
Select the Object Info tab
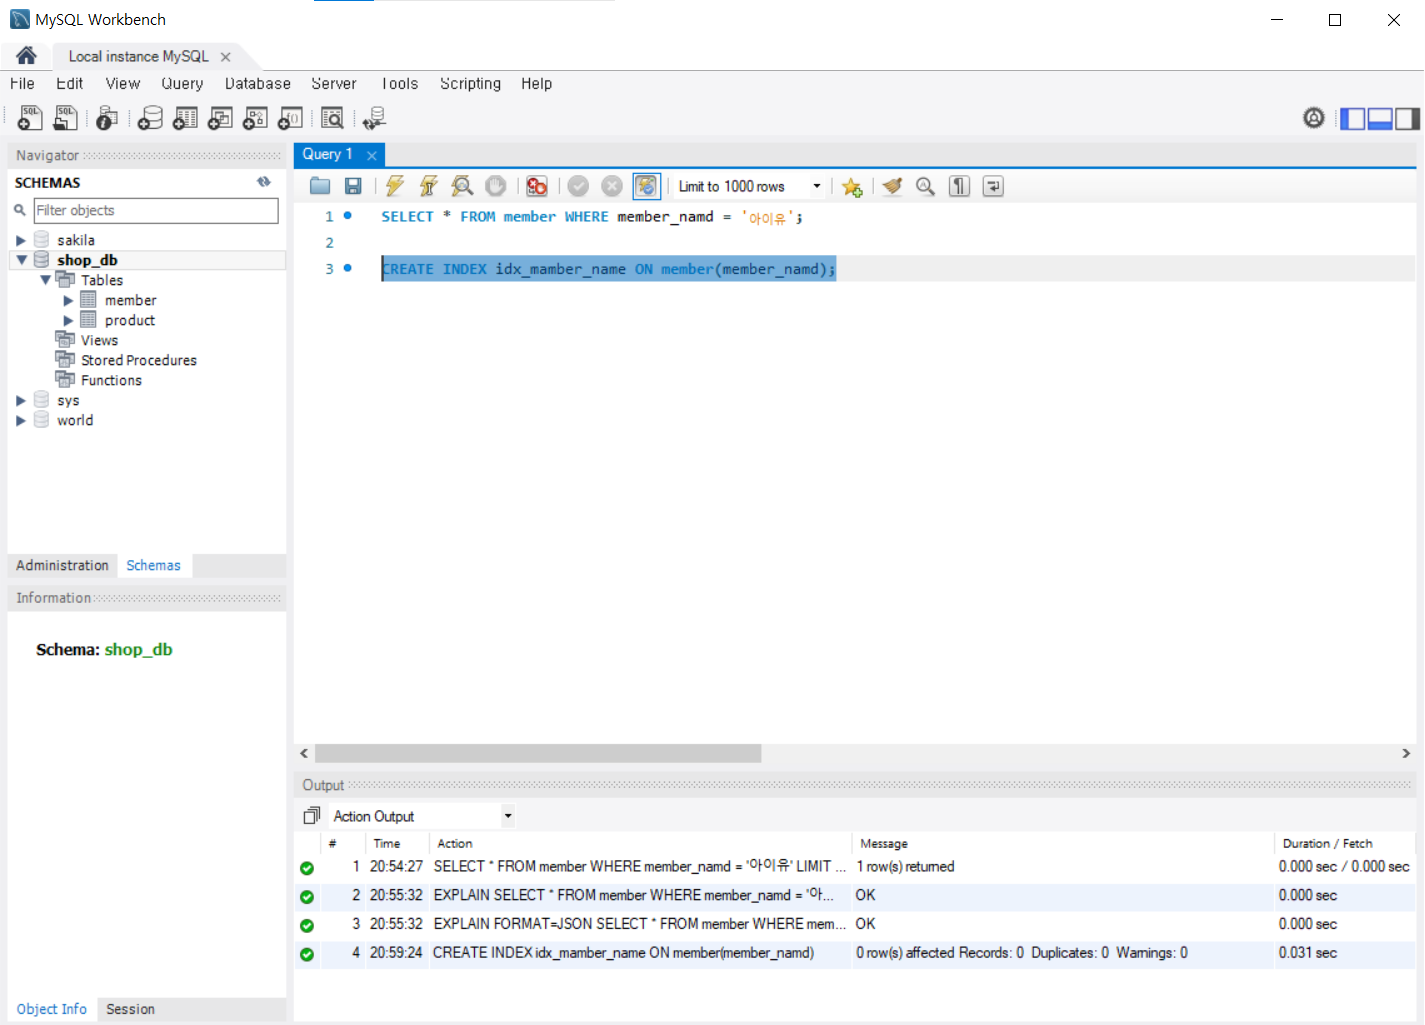52,1009
